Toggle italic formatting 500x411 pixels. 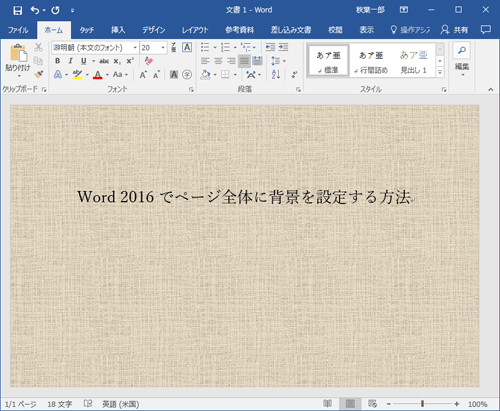70,61
